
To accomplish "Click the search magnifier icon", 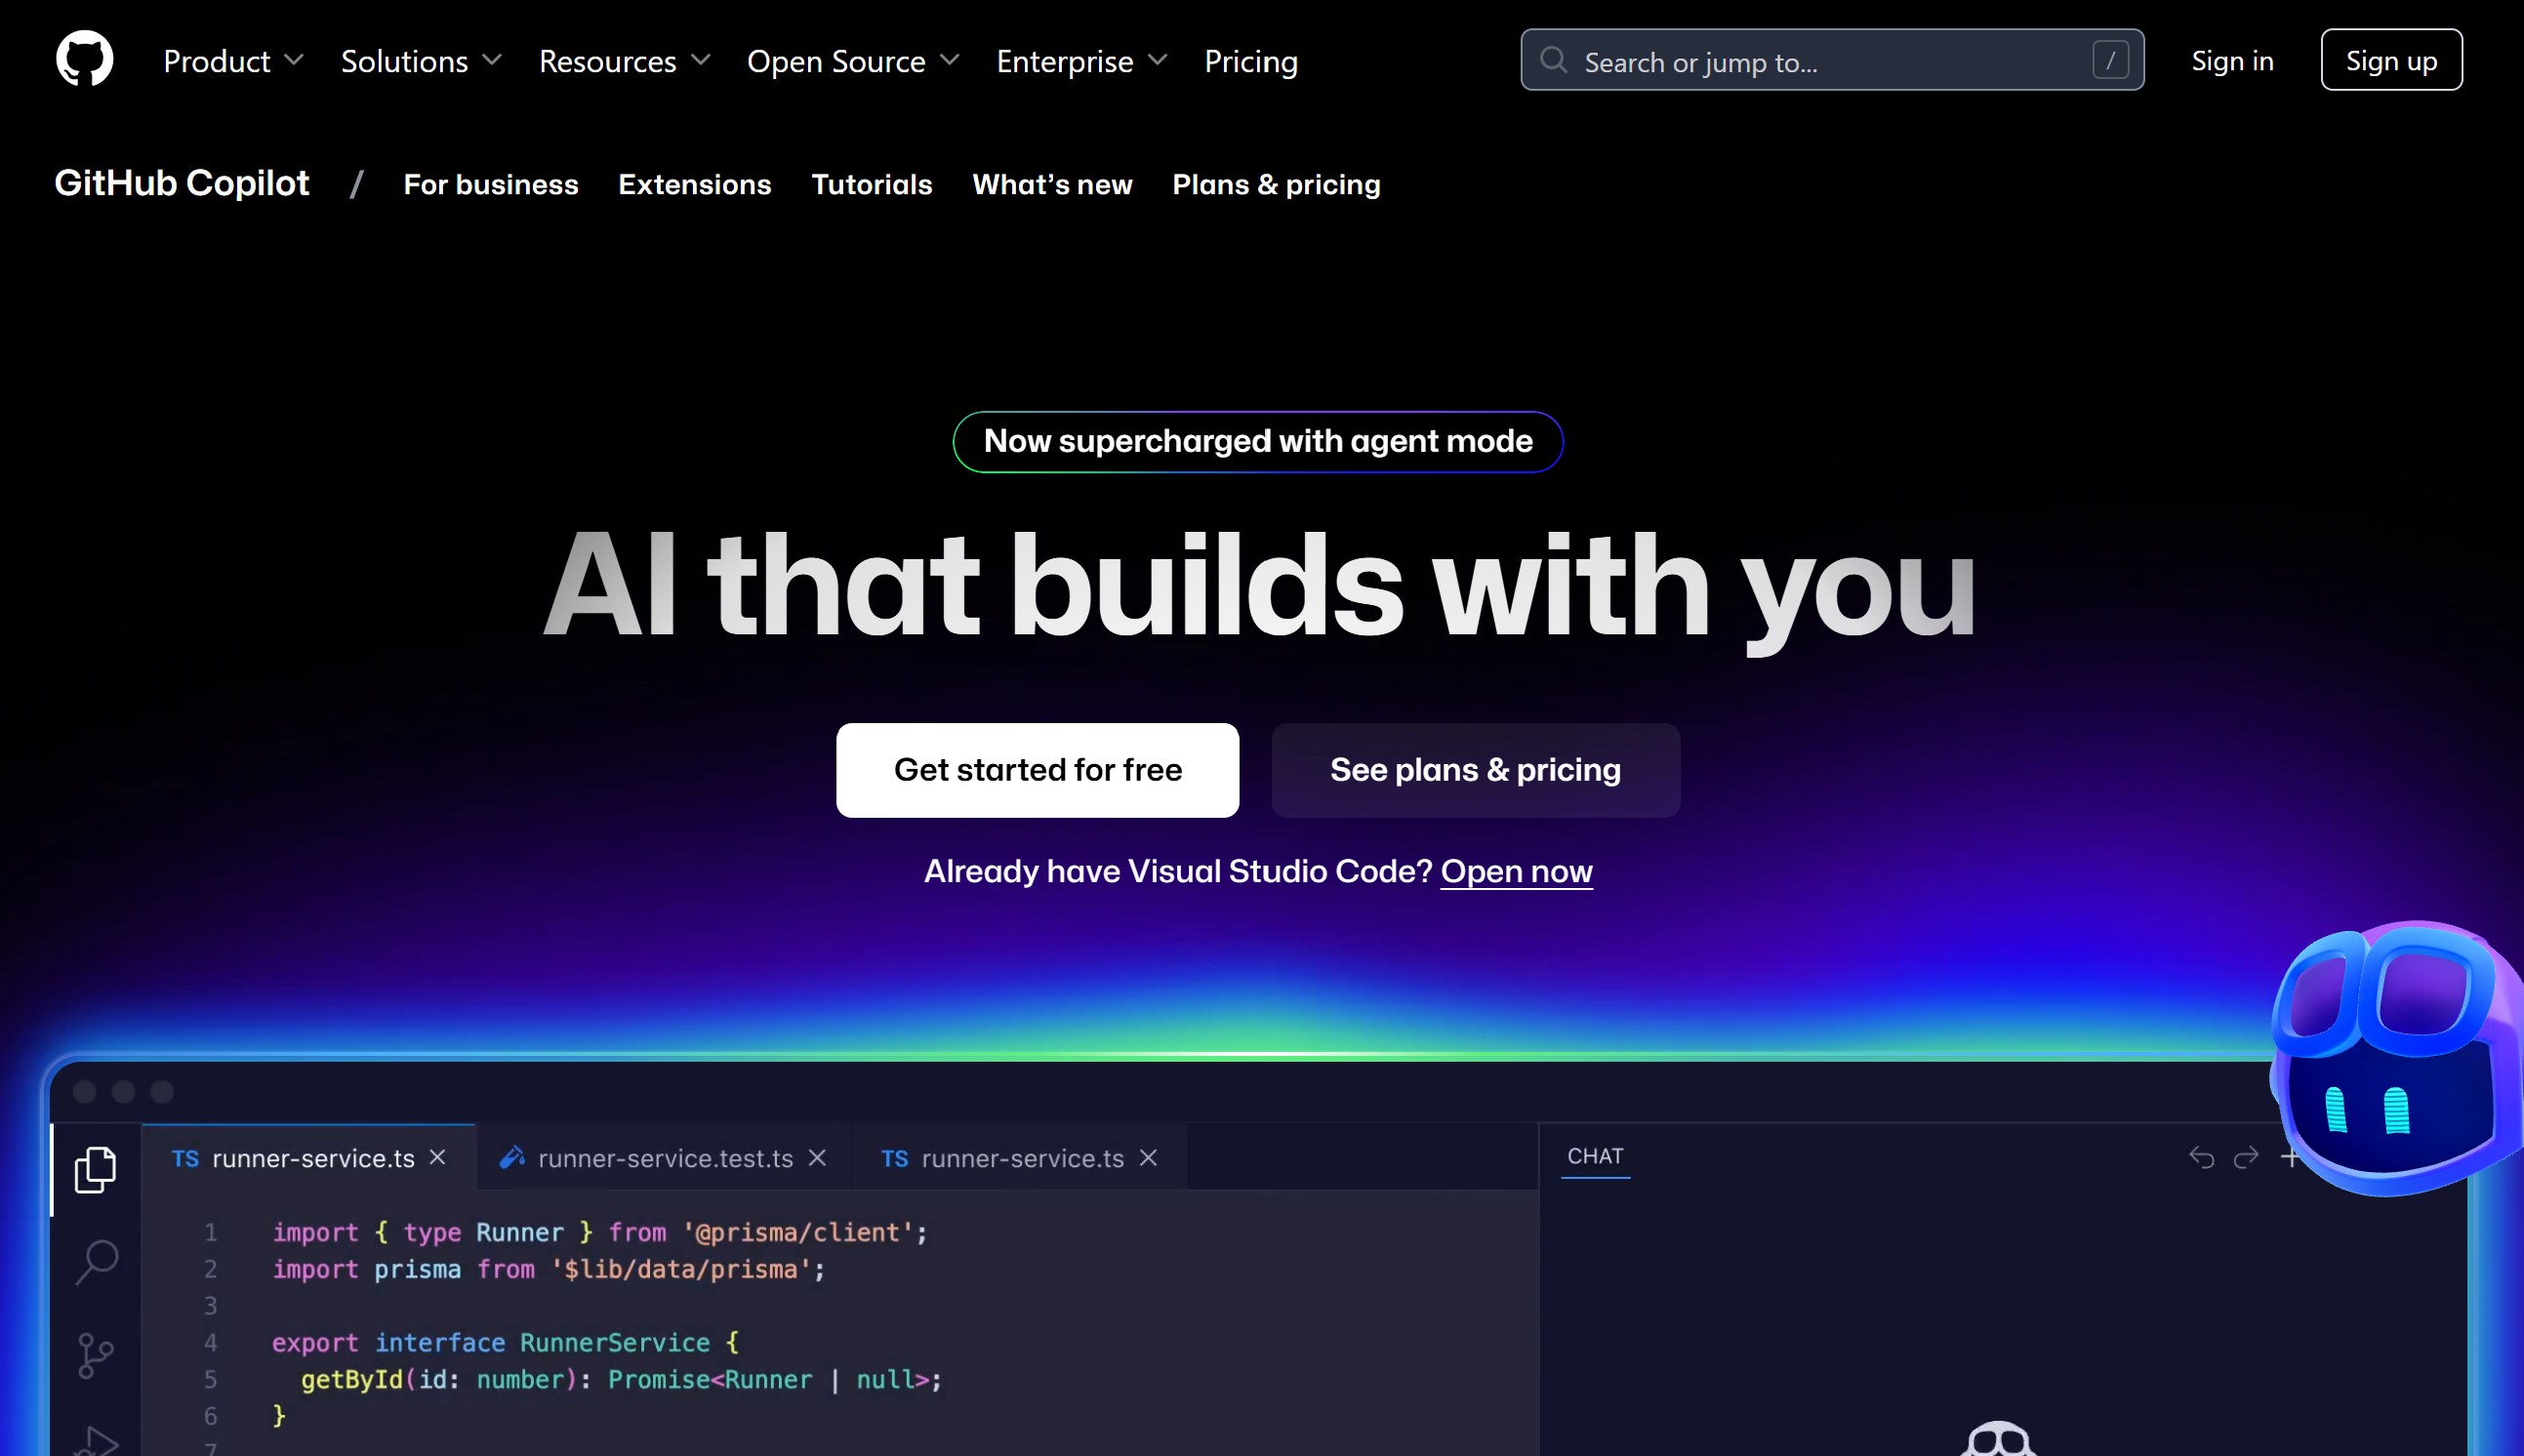I will coord(1553,60).
